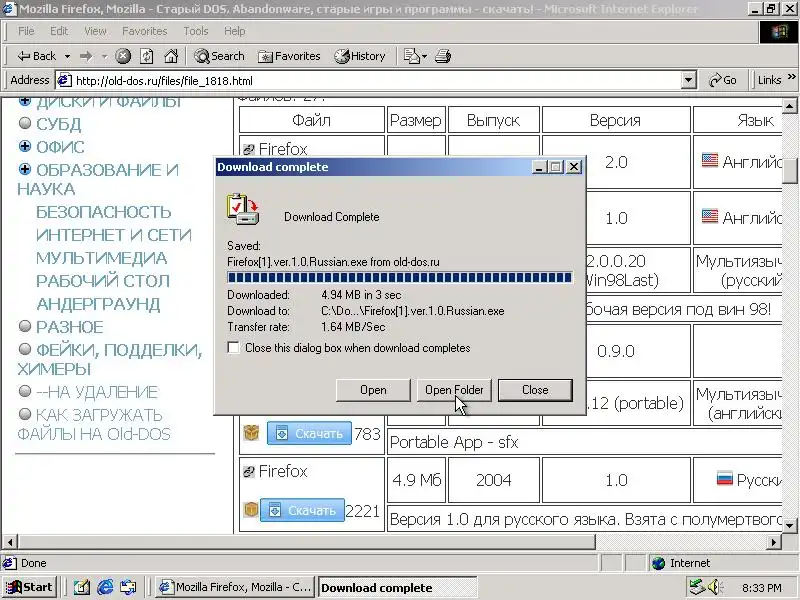Open the Favorites menu
Viewport: 800px width, 600px height.
144,31
